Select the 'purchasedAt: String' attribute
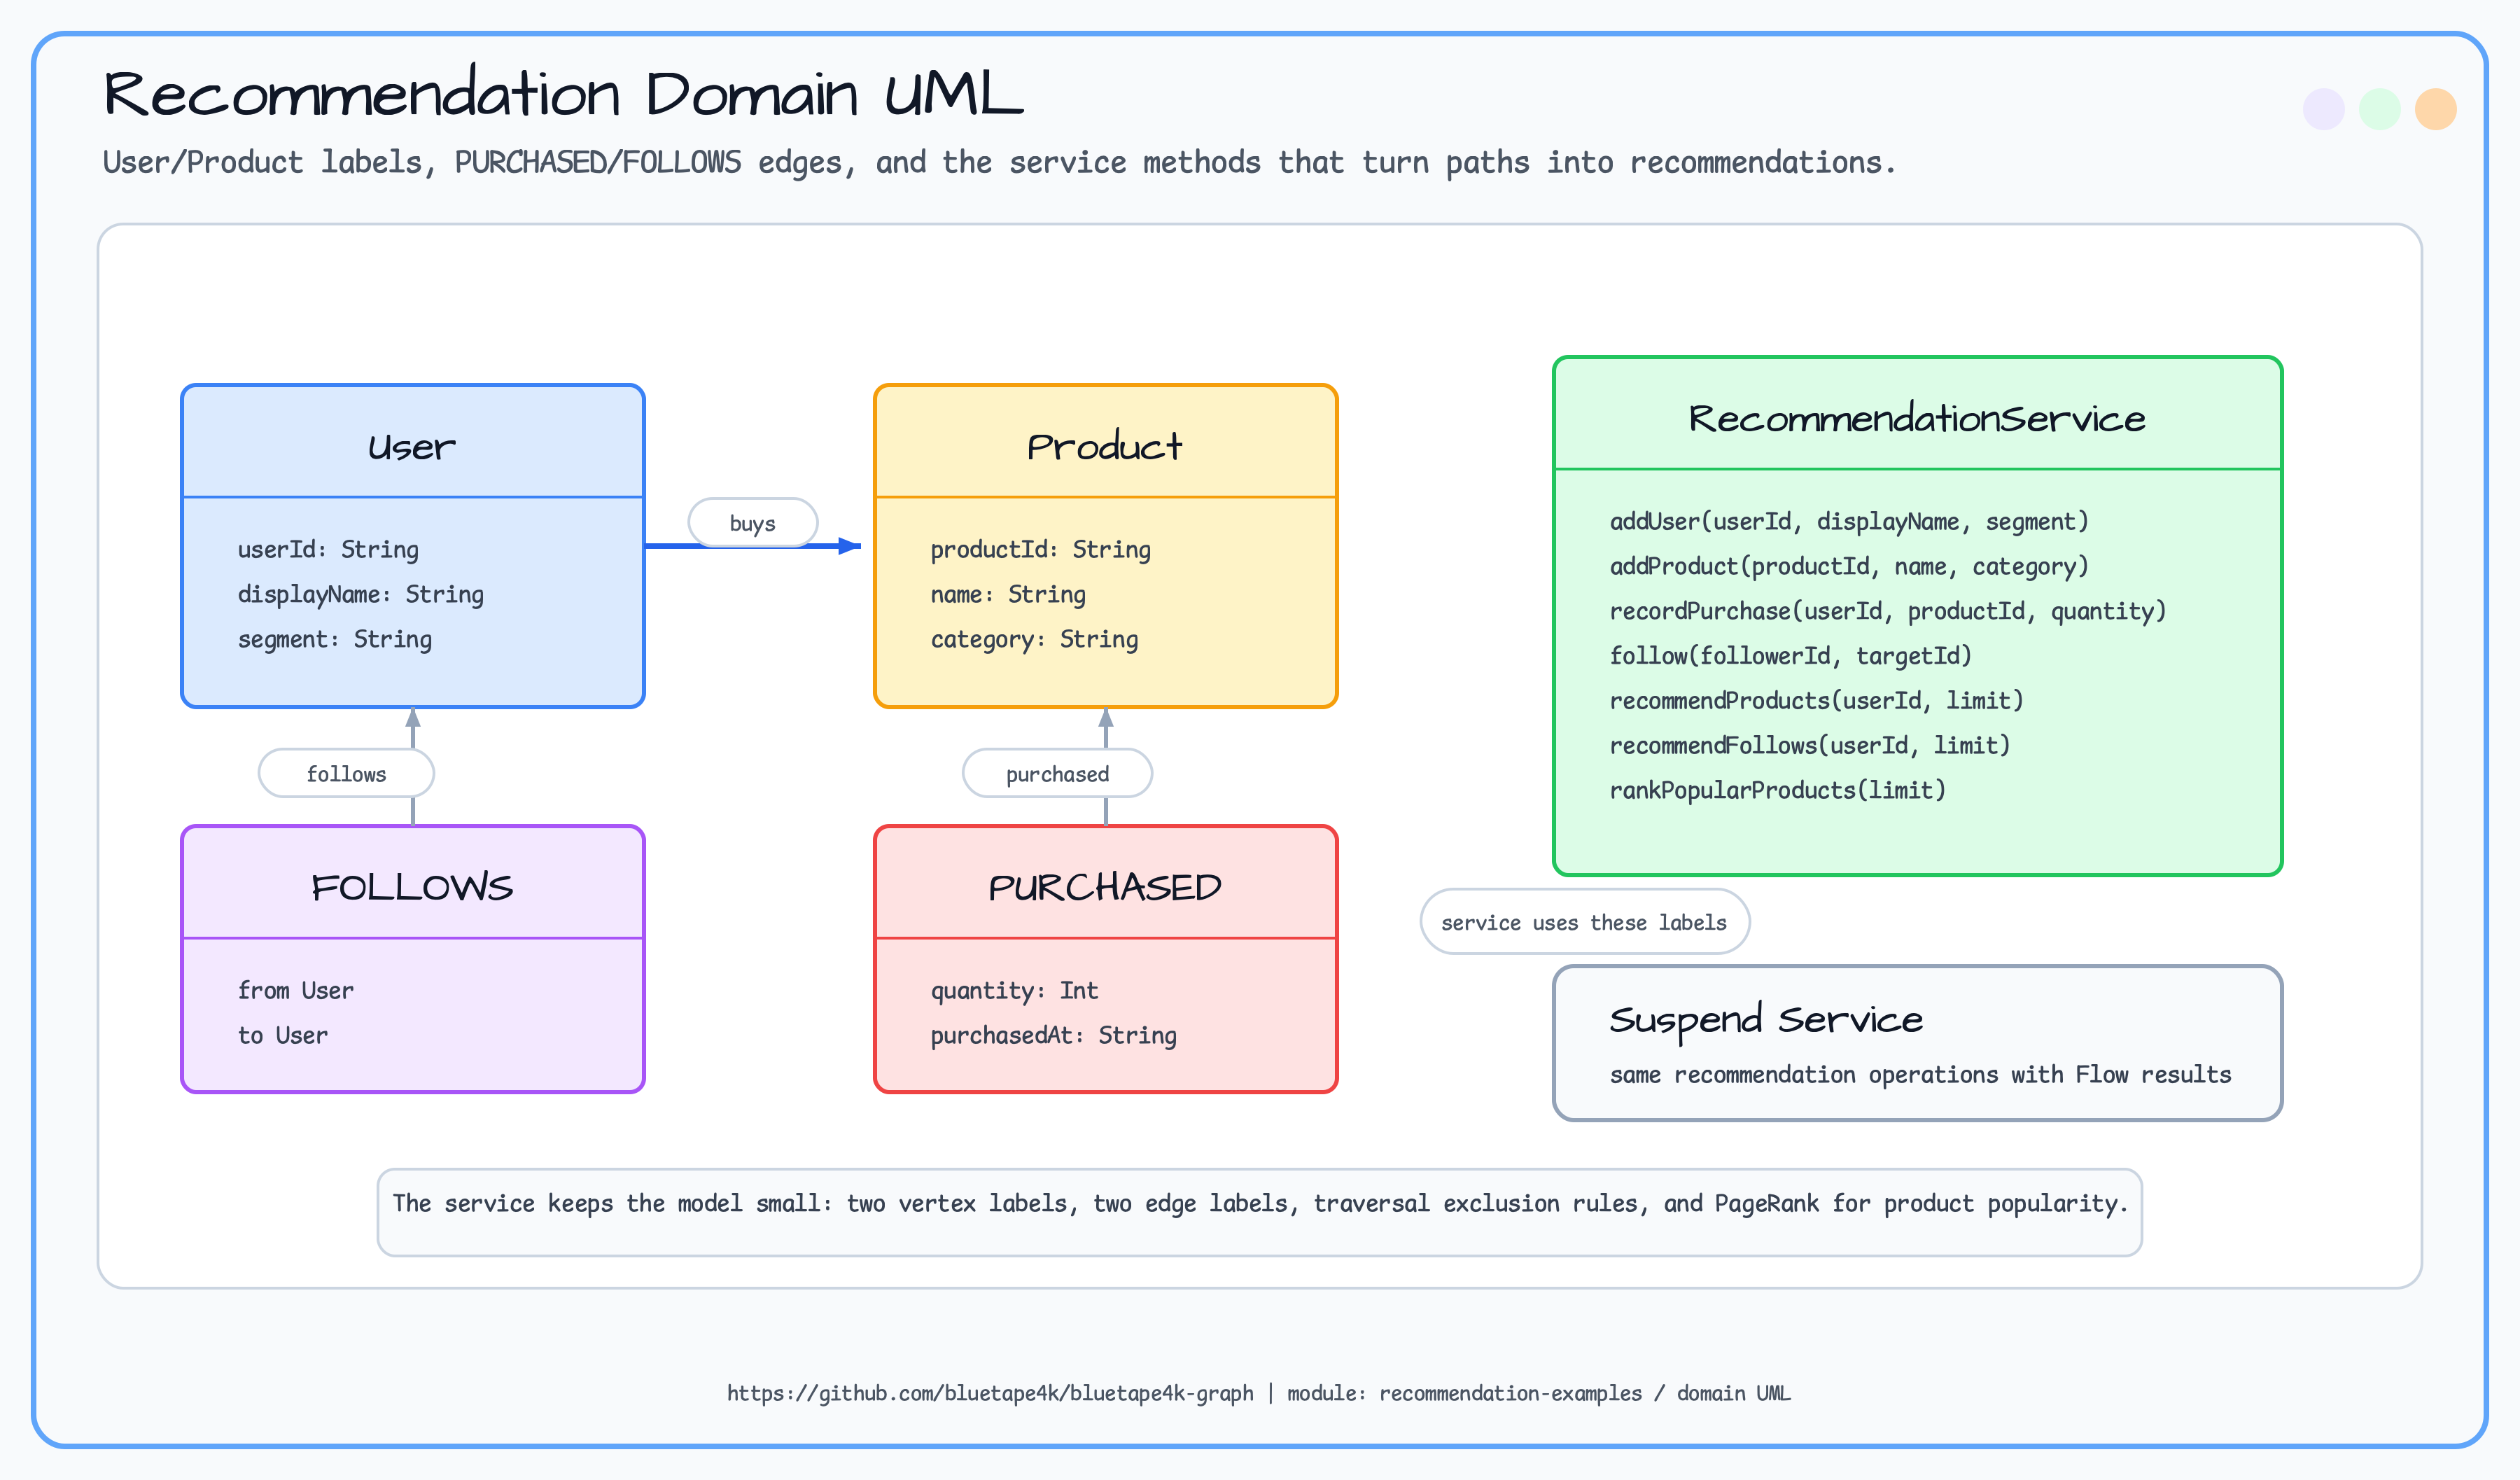 pyautogui.click(x=1053, y=1036)
